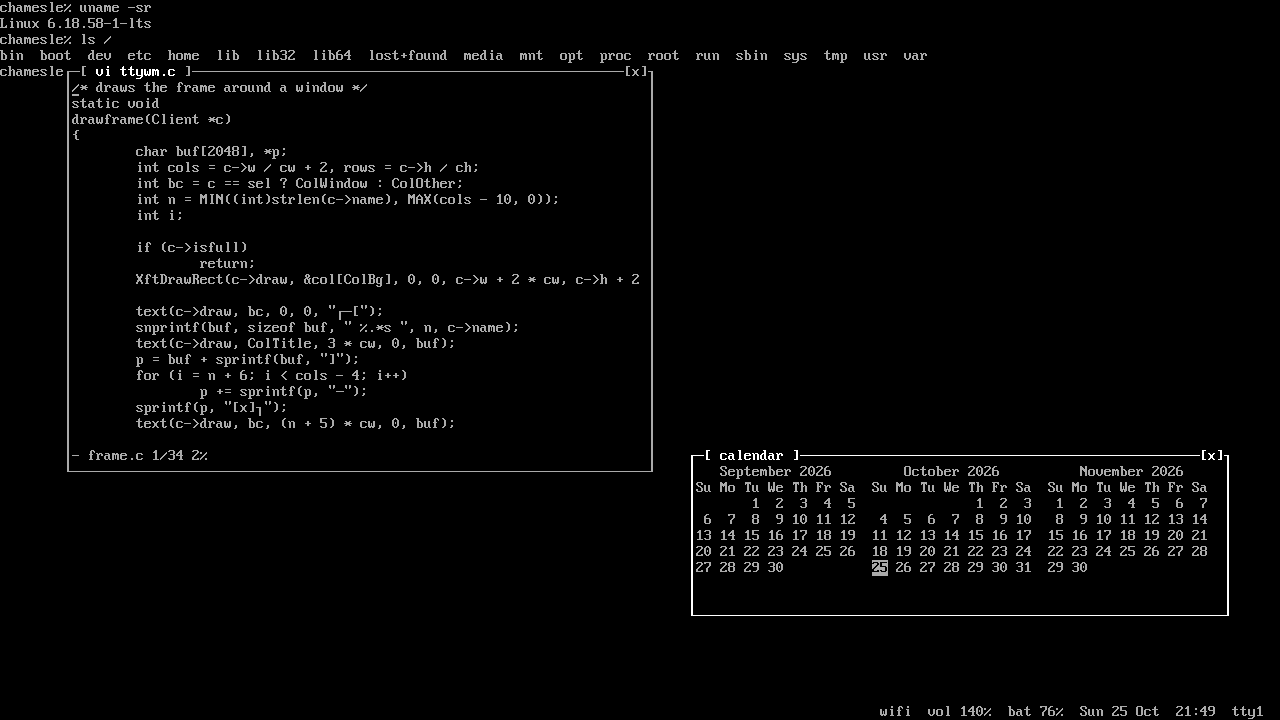Click the 21:49 clock in status bar
Image resolution: width=1280 pixels, height=720 pixels.
click(x=1196, y=712)
